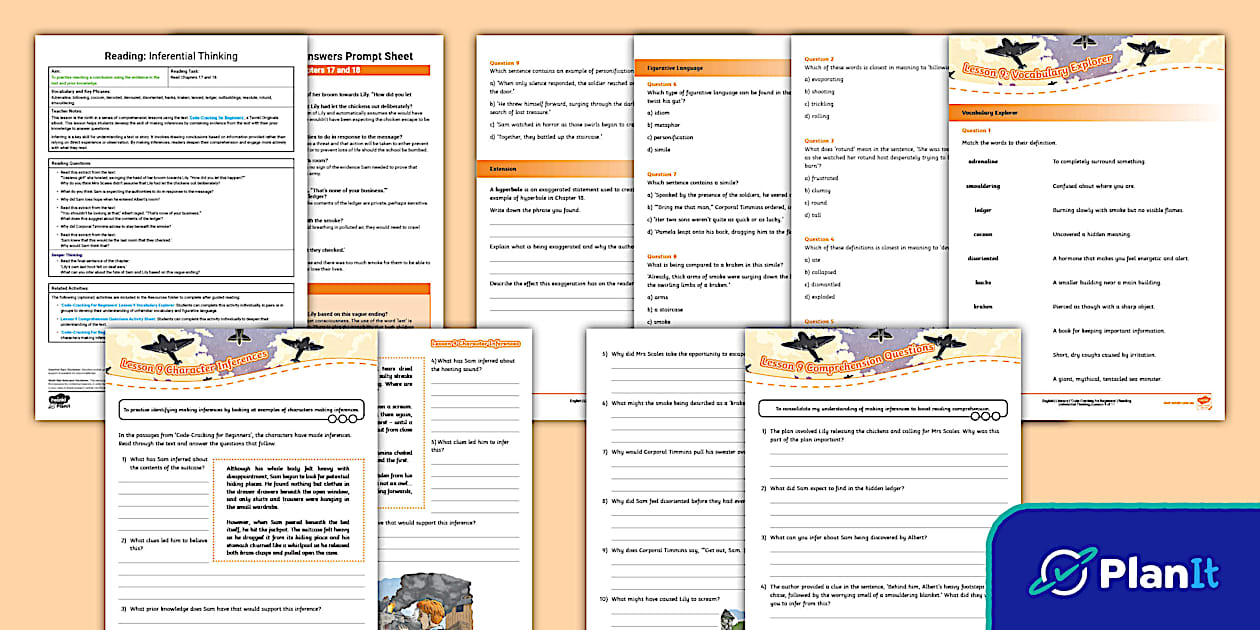1260x630 pixels.
Task: Tick the first success-criteria circle on Character Inferences sheet
Action: click(x=332, y=420)
